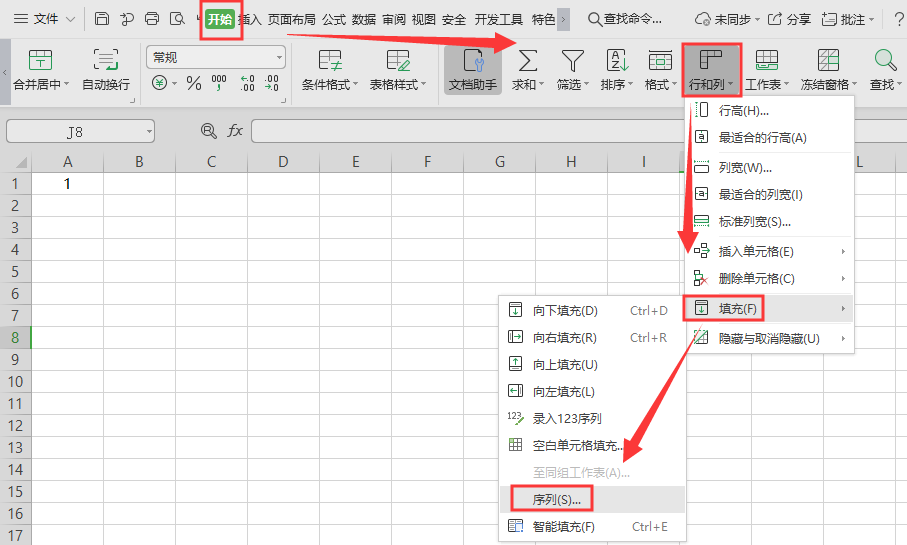The image size is (907, 545).
Task: Toggle the Auto Wrap (自动换行) button
Action: [105, 60]
